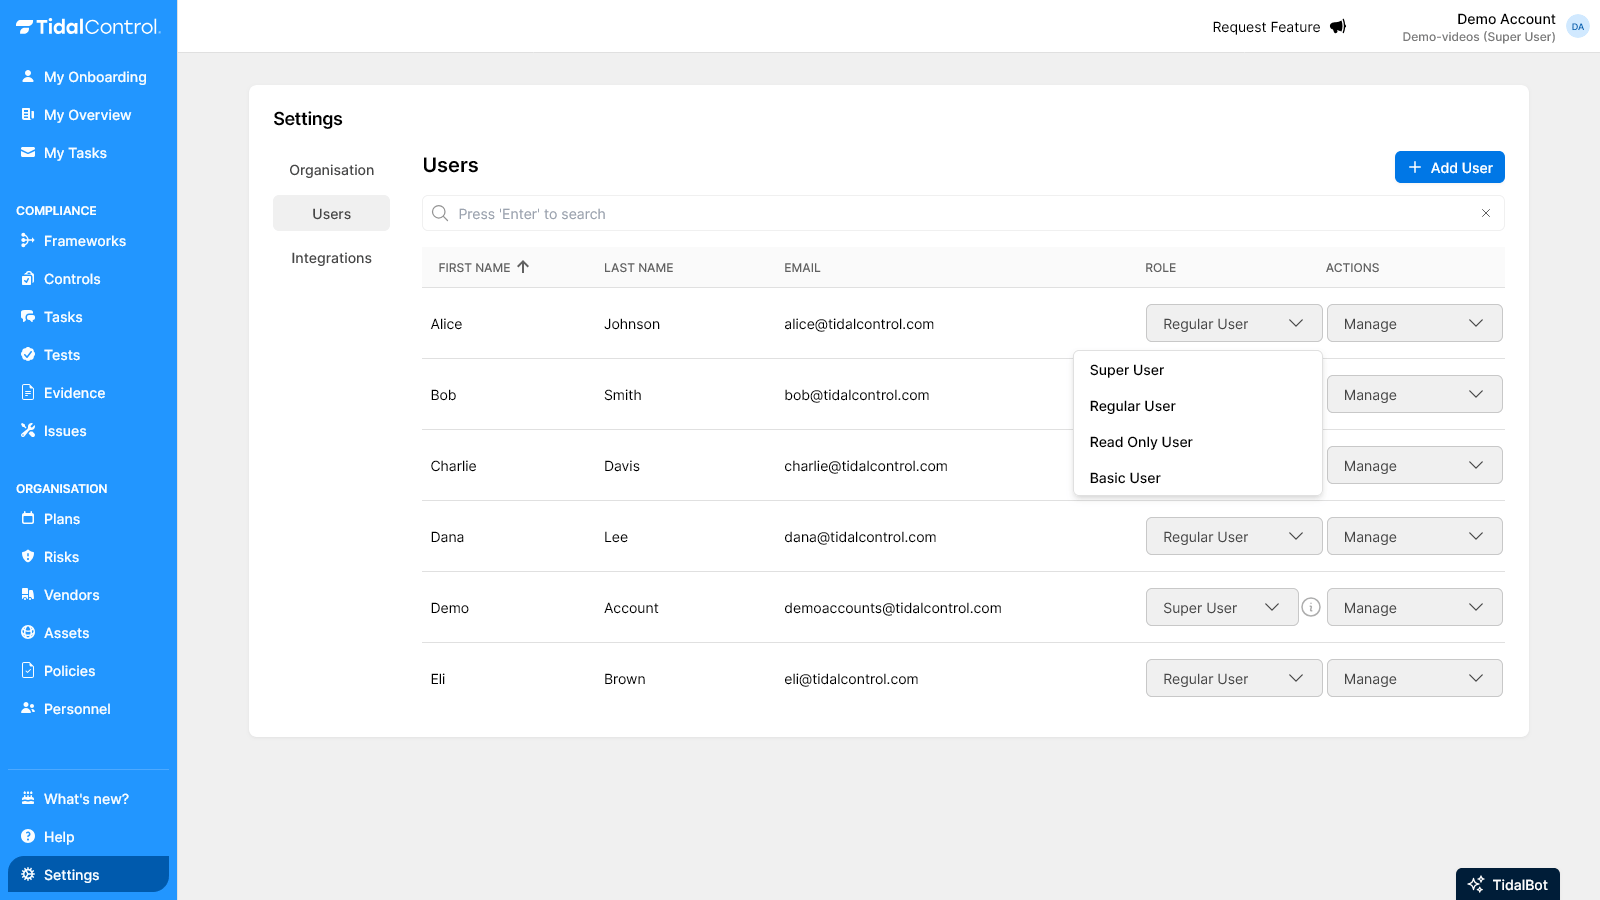The width and height of the screenshot is (1600, 900).
Task: Click the Risks shield icon in sidebar
Action: (28, 557)
